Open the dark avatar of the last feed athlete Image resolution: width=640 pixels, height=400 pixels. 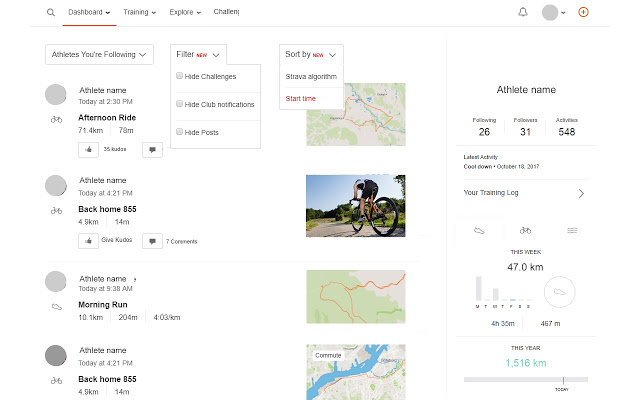(x=56, y=356)
